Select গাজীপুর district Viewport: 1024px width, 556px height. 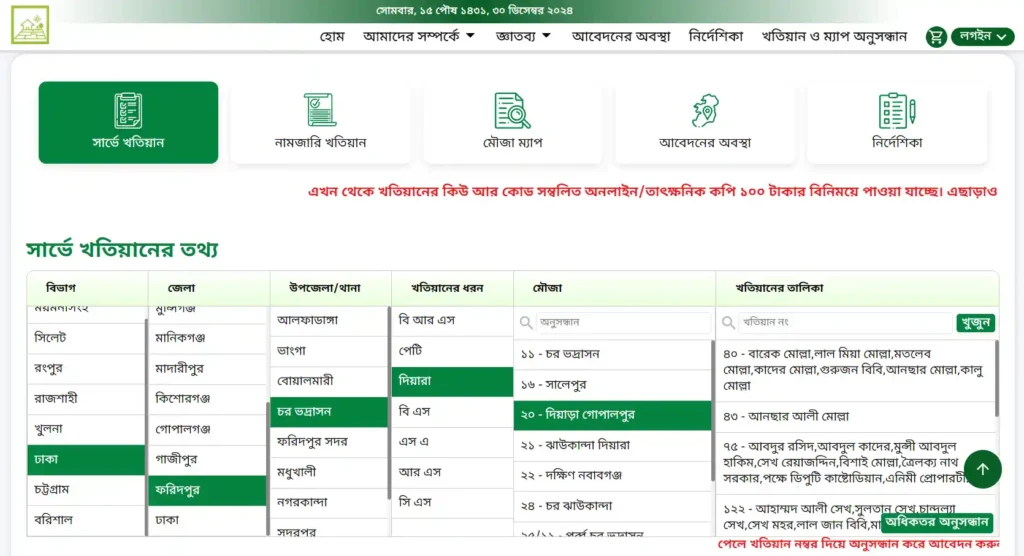[x=207, y=459]
